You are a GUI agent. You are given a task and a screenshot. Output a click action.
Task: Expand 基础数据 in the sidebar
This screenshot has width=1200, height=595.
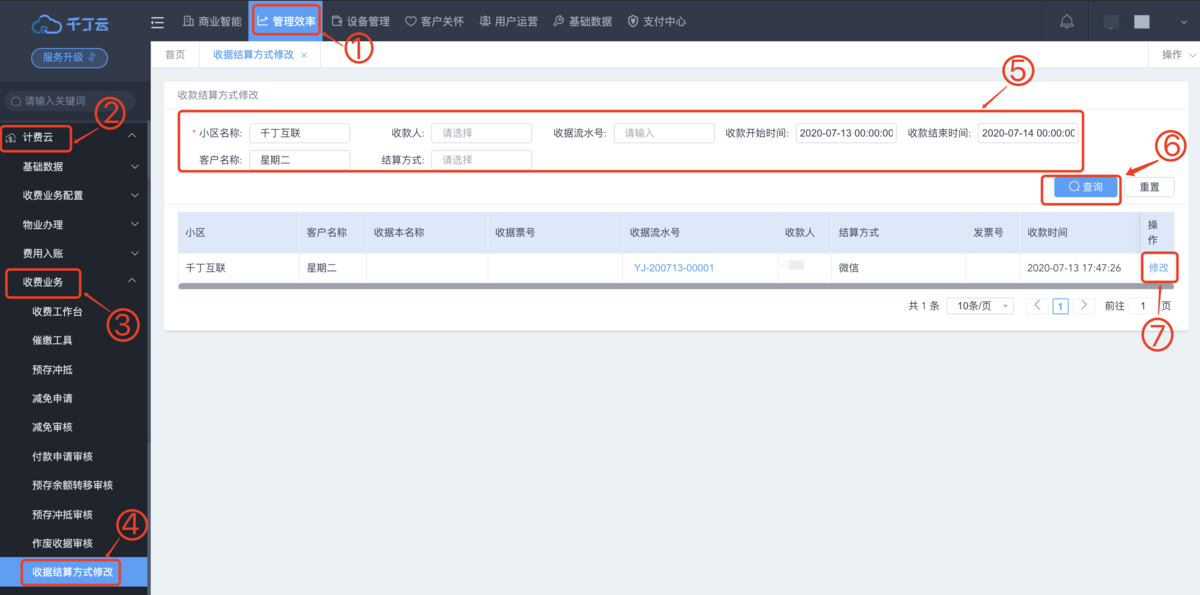[74, 167]
